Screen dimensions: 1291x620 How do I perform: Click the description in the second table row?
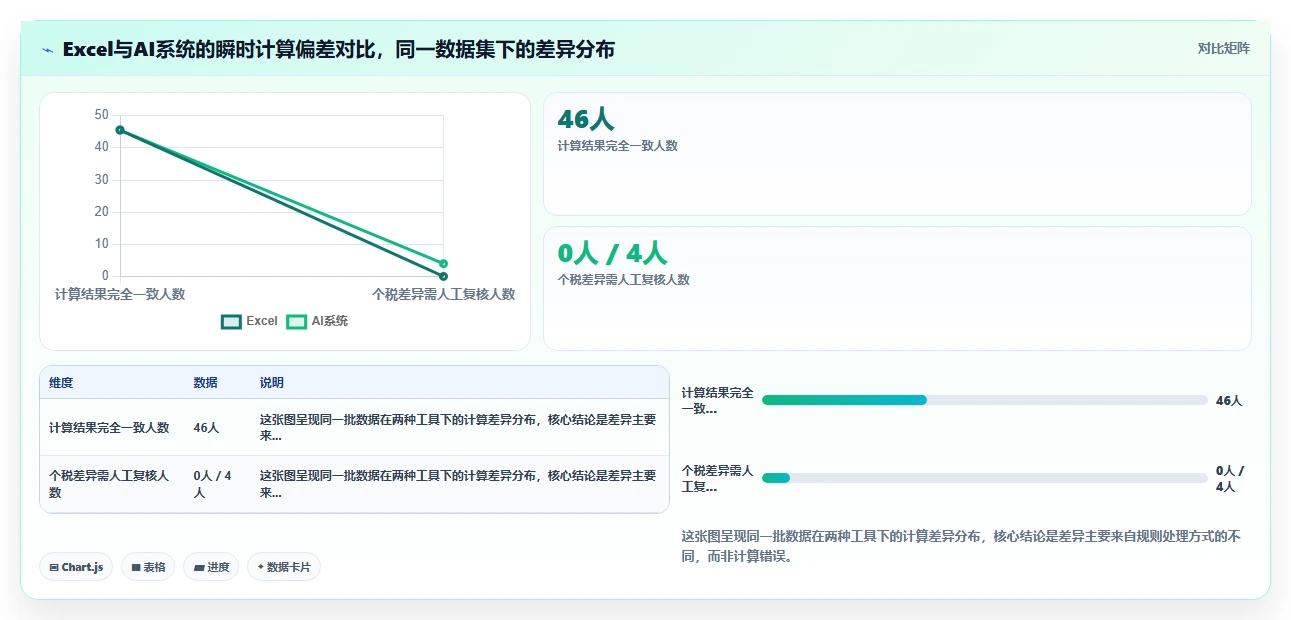click(458, 484)
